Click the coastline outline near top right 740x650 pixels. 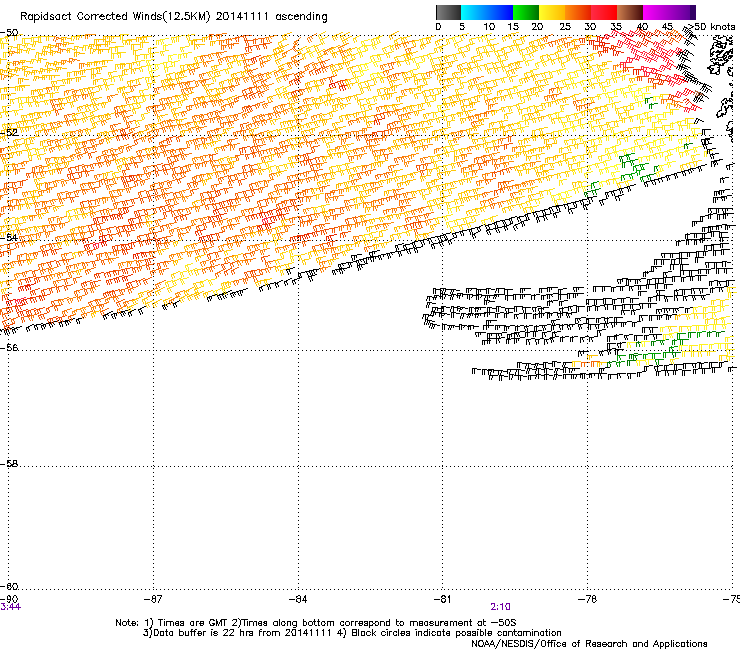coord(721,57)
